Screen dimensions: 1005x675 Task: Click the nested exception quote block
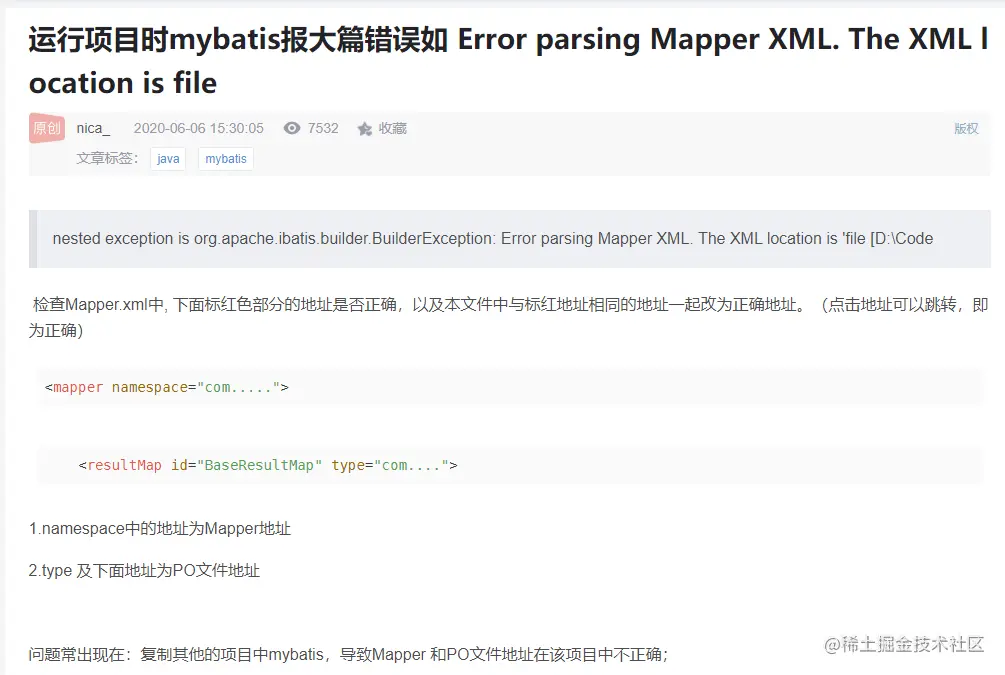pos(510,238)
